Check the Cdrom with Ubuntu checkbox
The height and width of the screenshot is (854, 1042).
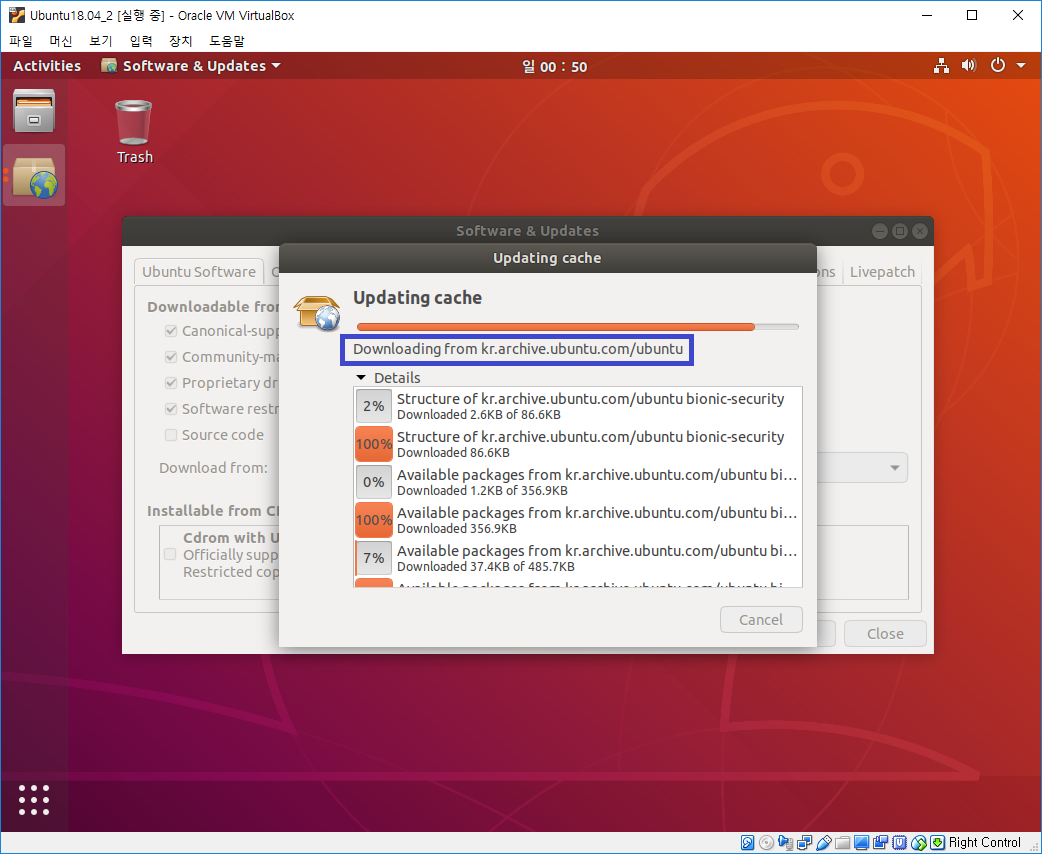(x=170, y=554)
